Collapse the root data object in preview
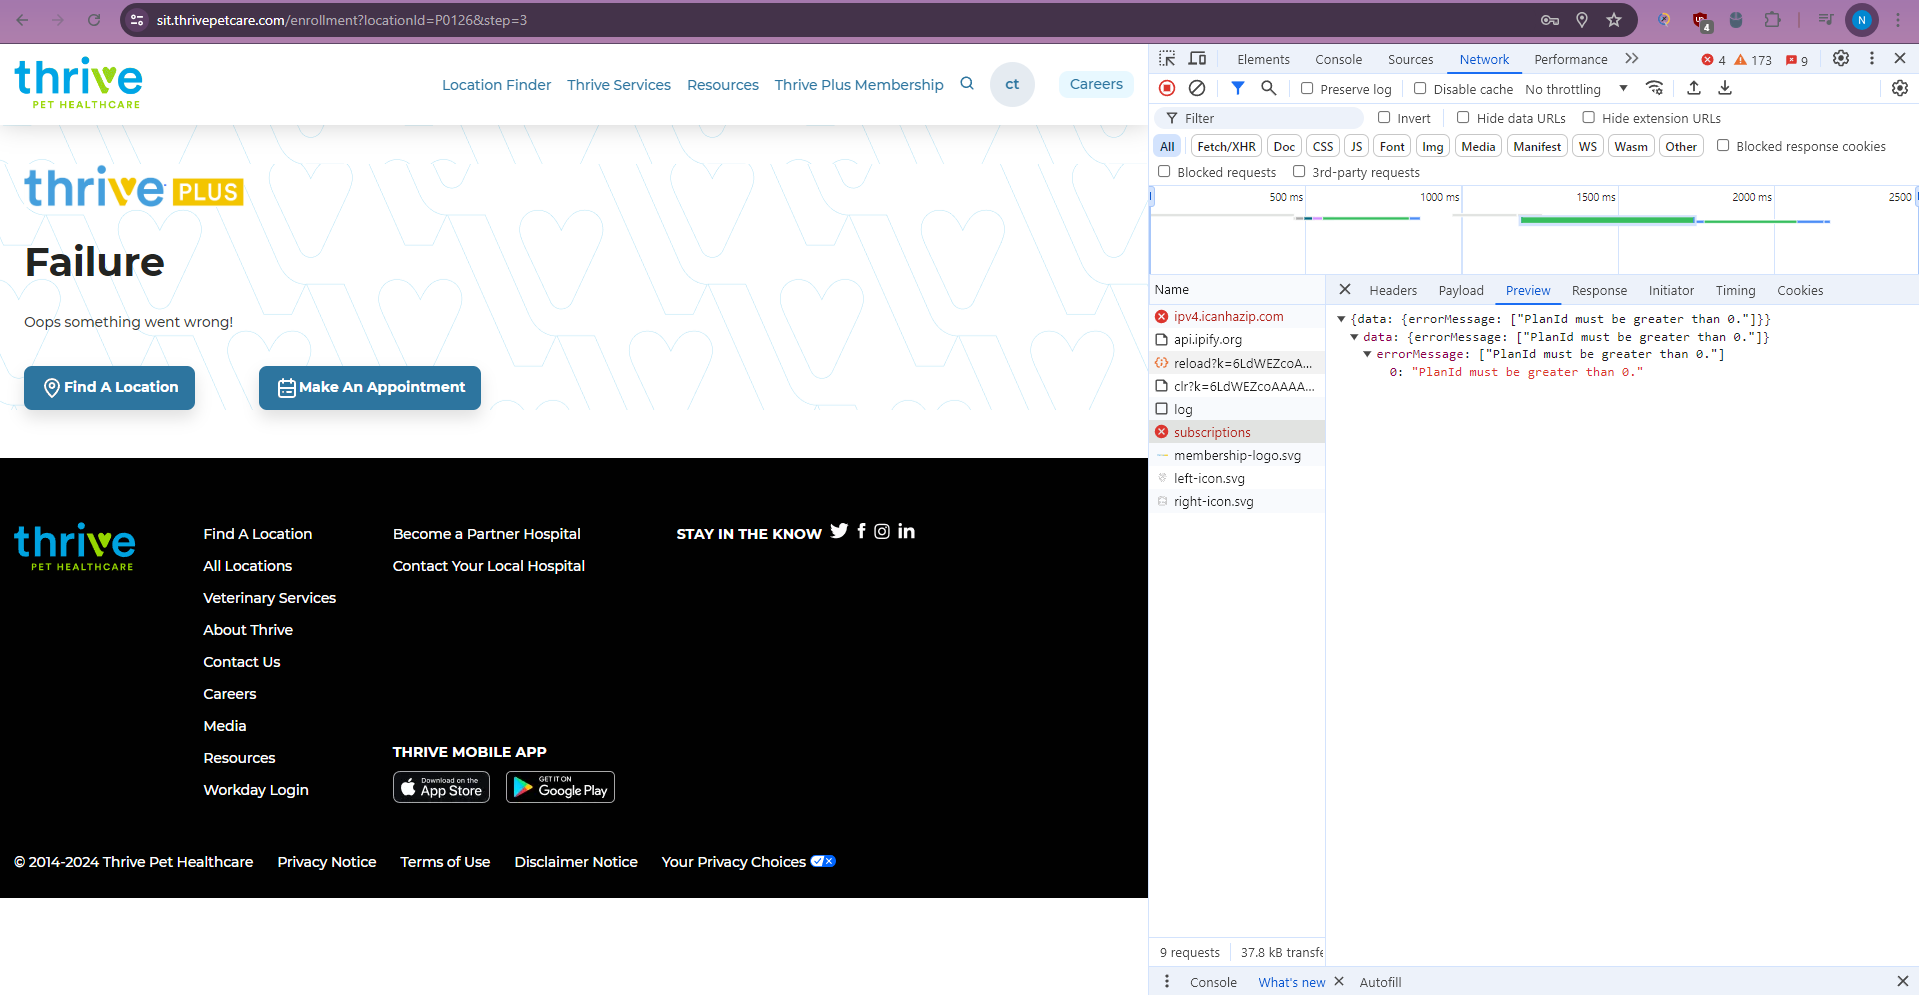 tap(1341, 319)
